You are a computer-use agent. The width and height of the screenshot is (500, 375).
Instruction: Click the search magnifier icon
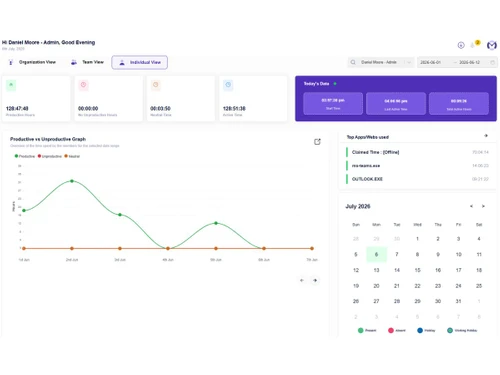coord(353,62)
